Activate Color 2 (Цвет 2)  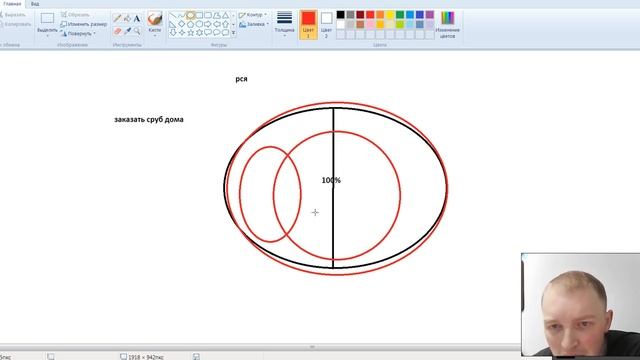[x=326, y=25]
